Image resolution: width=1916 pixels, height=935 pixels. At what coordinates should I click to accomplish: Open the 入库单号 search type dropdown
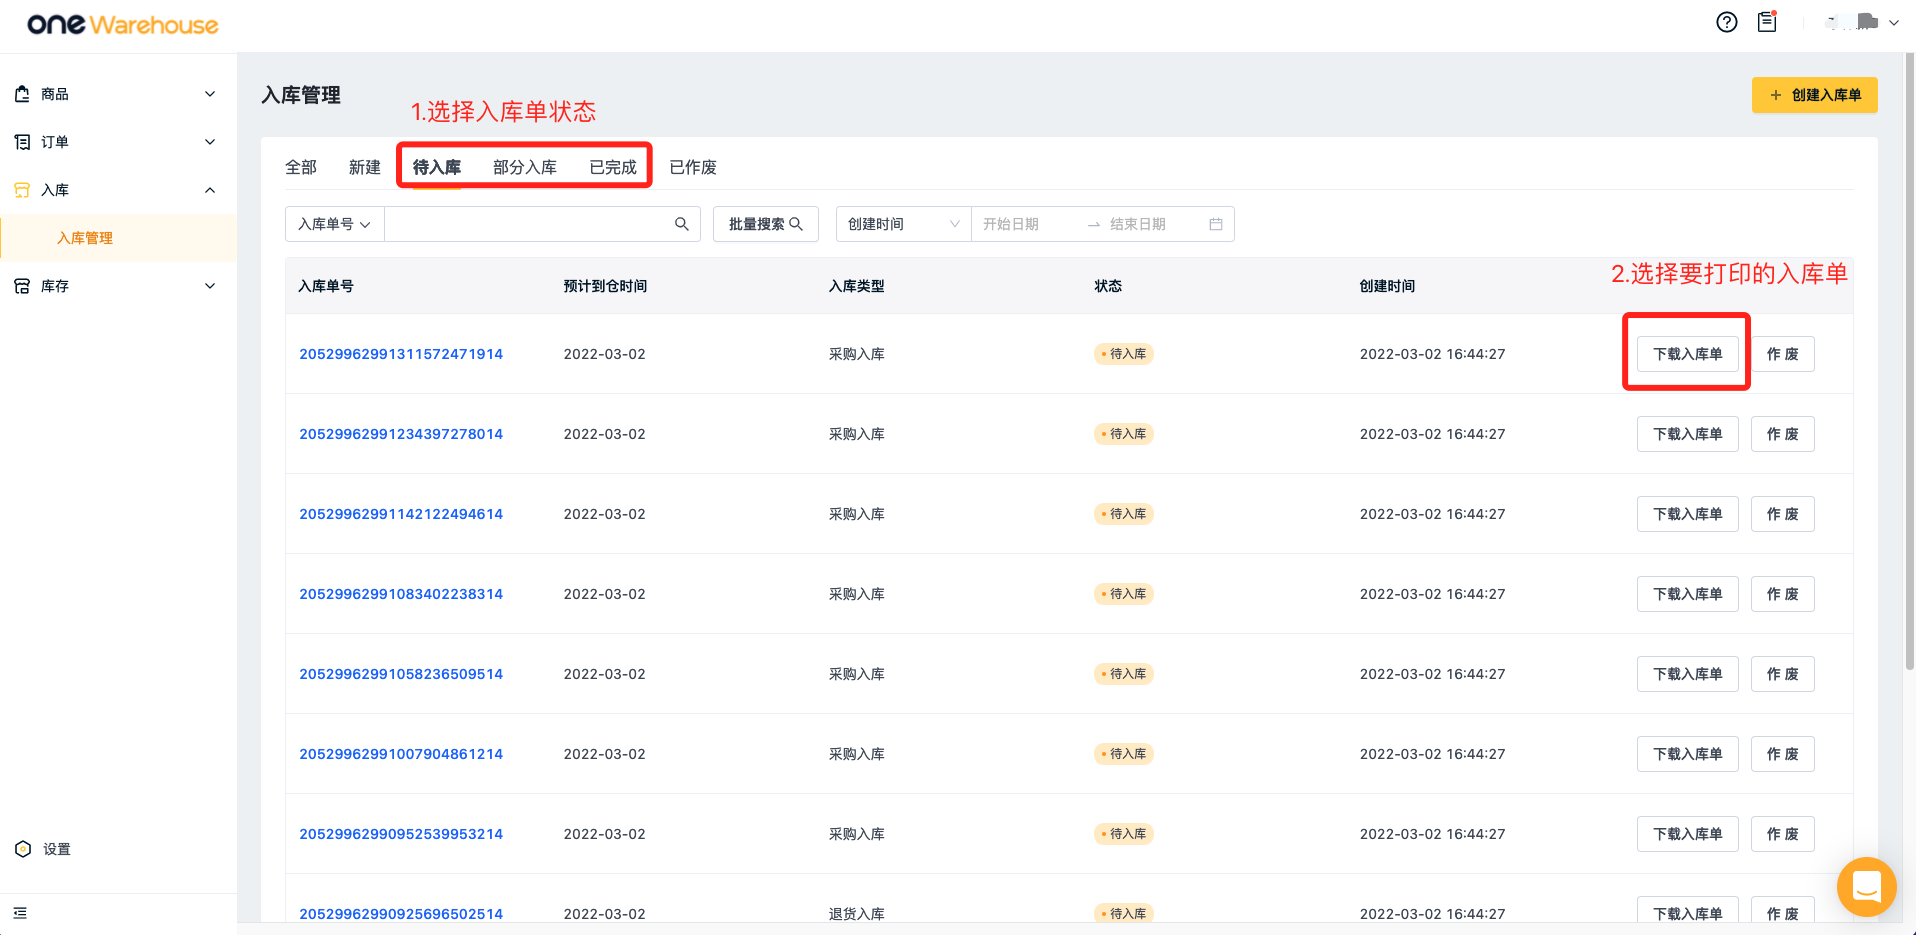click(x=334, y=224)
